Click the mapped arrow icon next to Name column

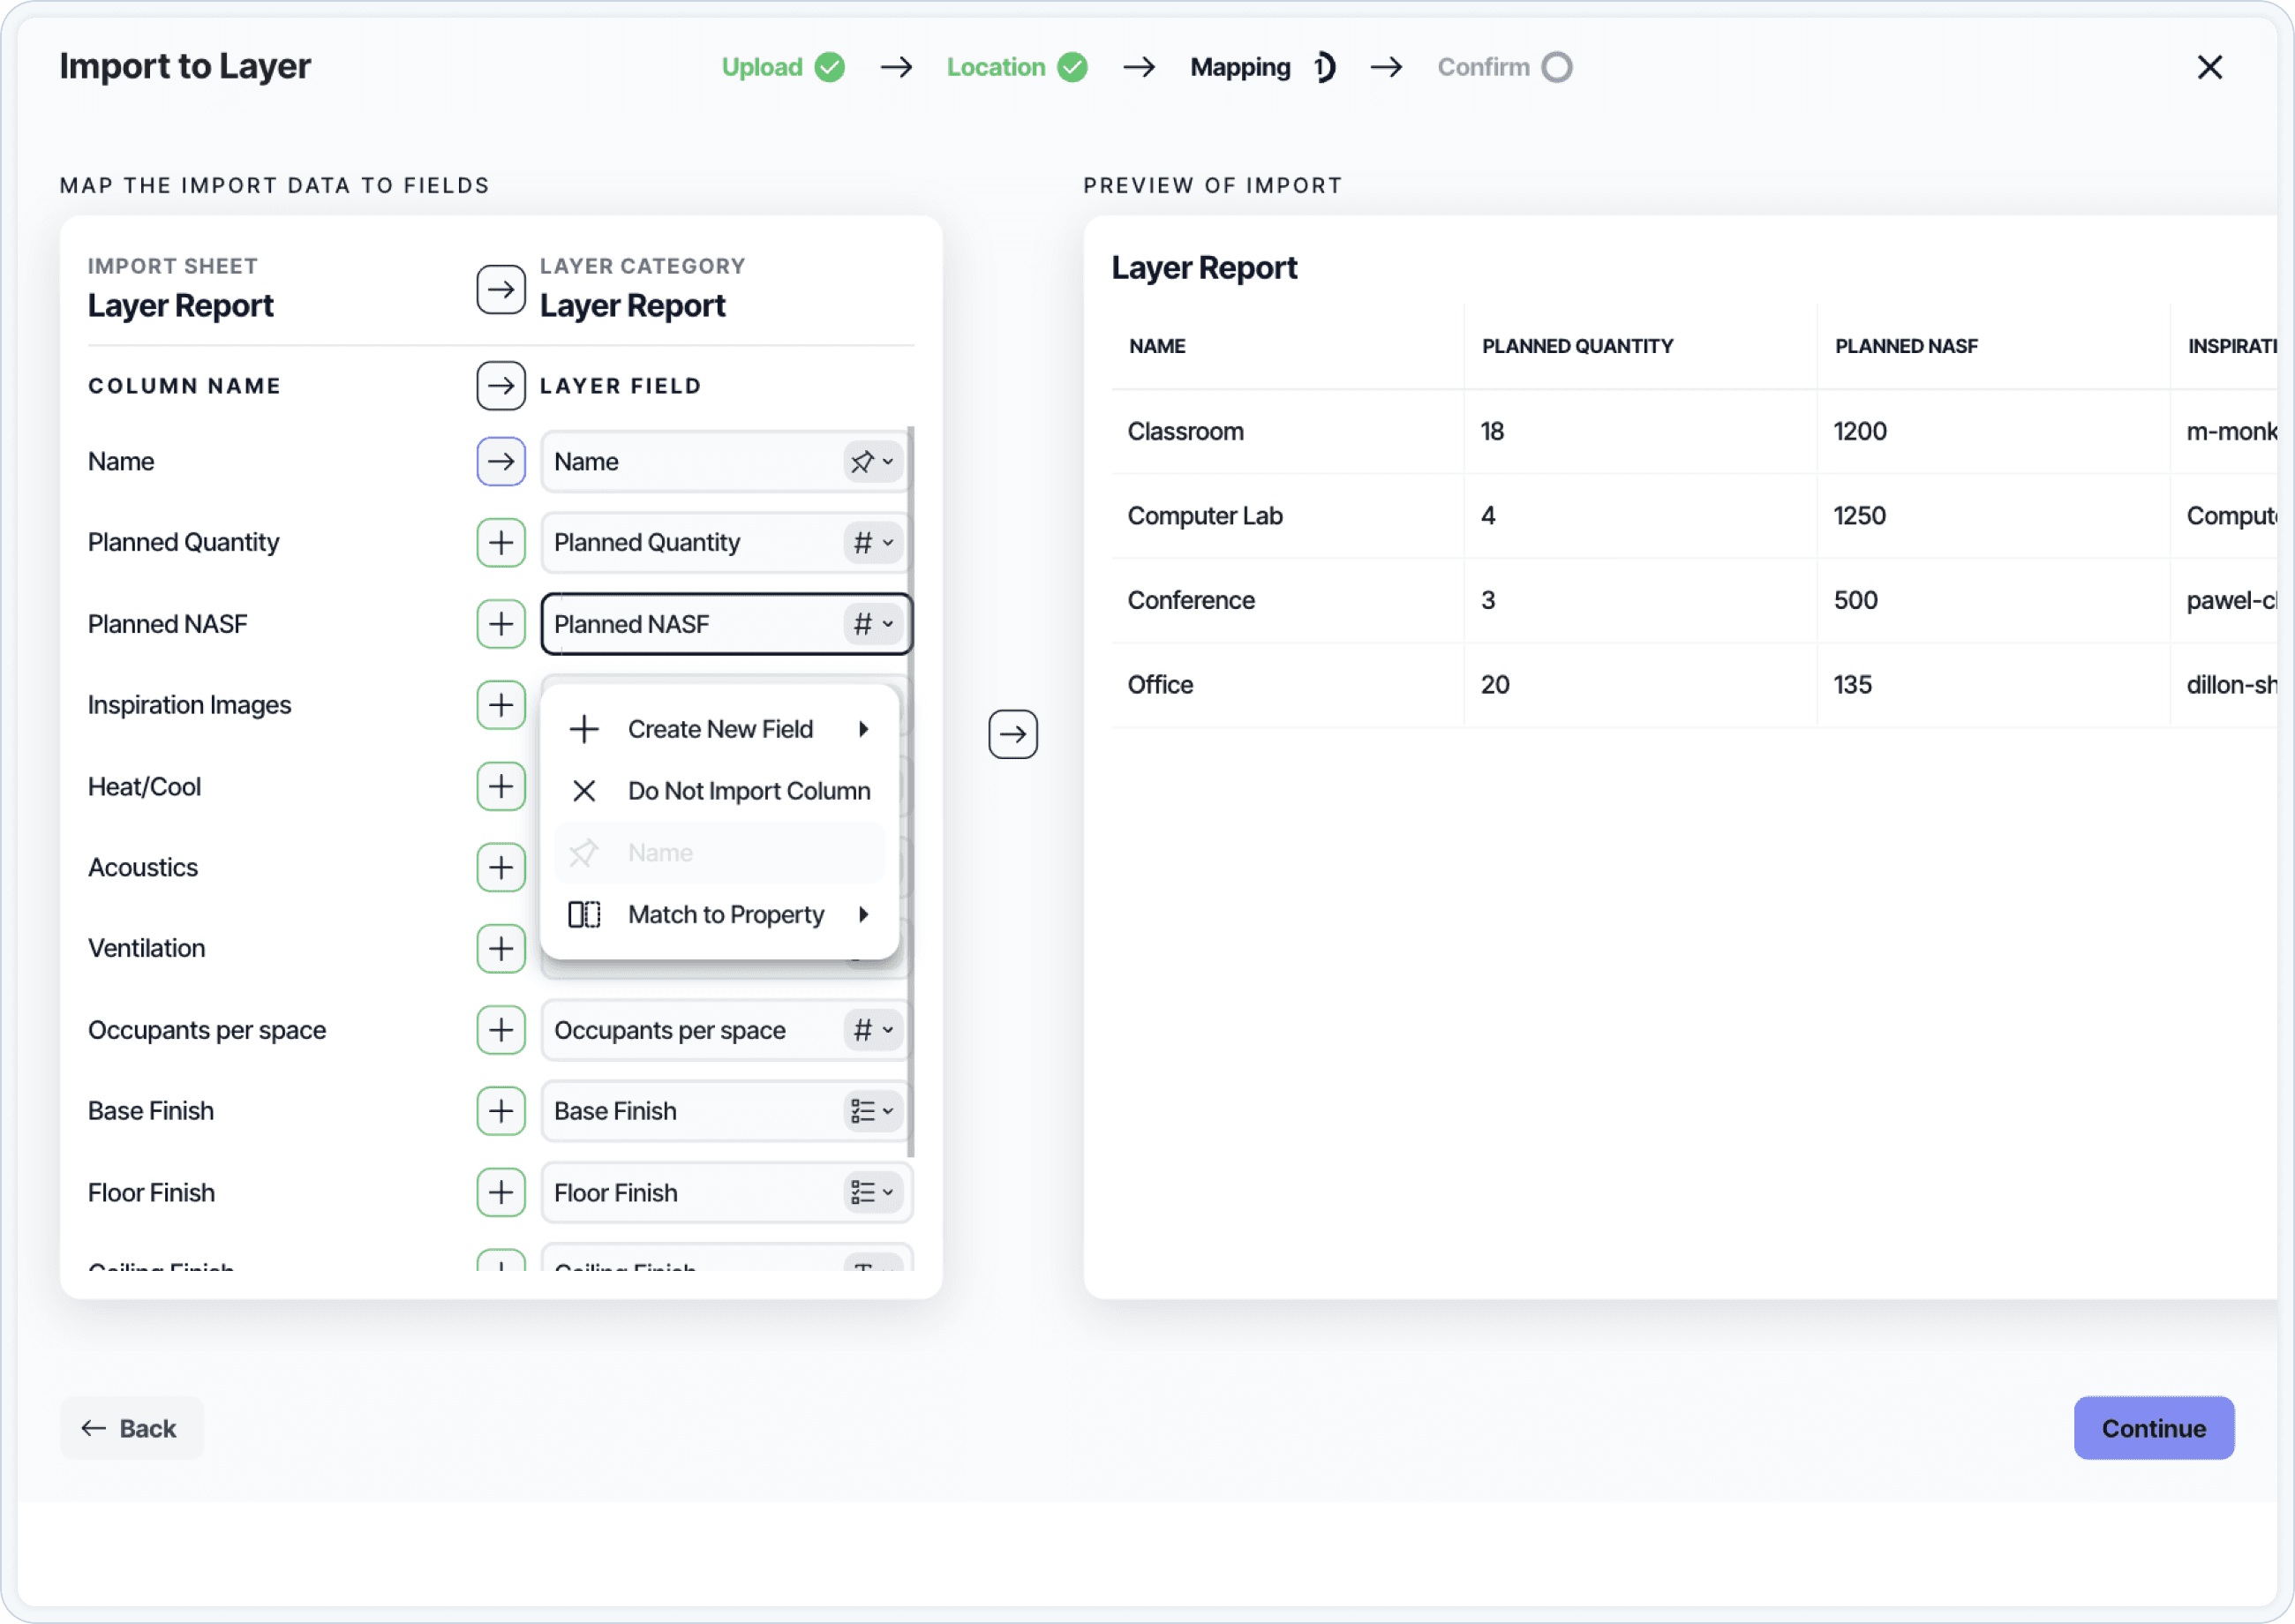[501, 461]
